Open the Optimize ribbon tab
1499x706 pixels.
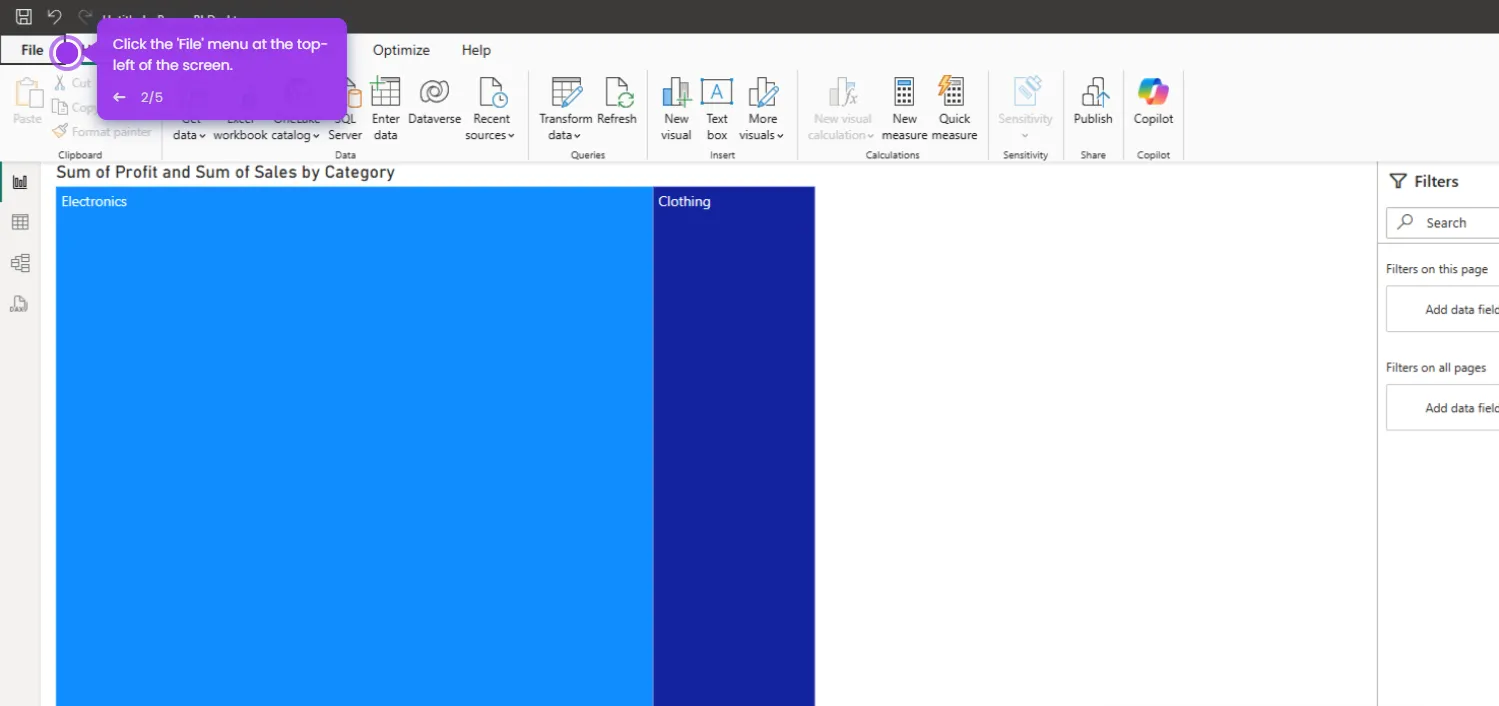point(401,50)
